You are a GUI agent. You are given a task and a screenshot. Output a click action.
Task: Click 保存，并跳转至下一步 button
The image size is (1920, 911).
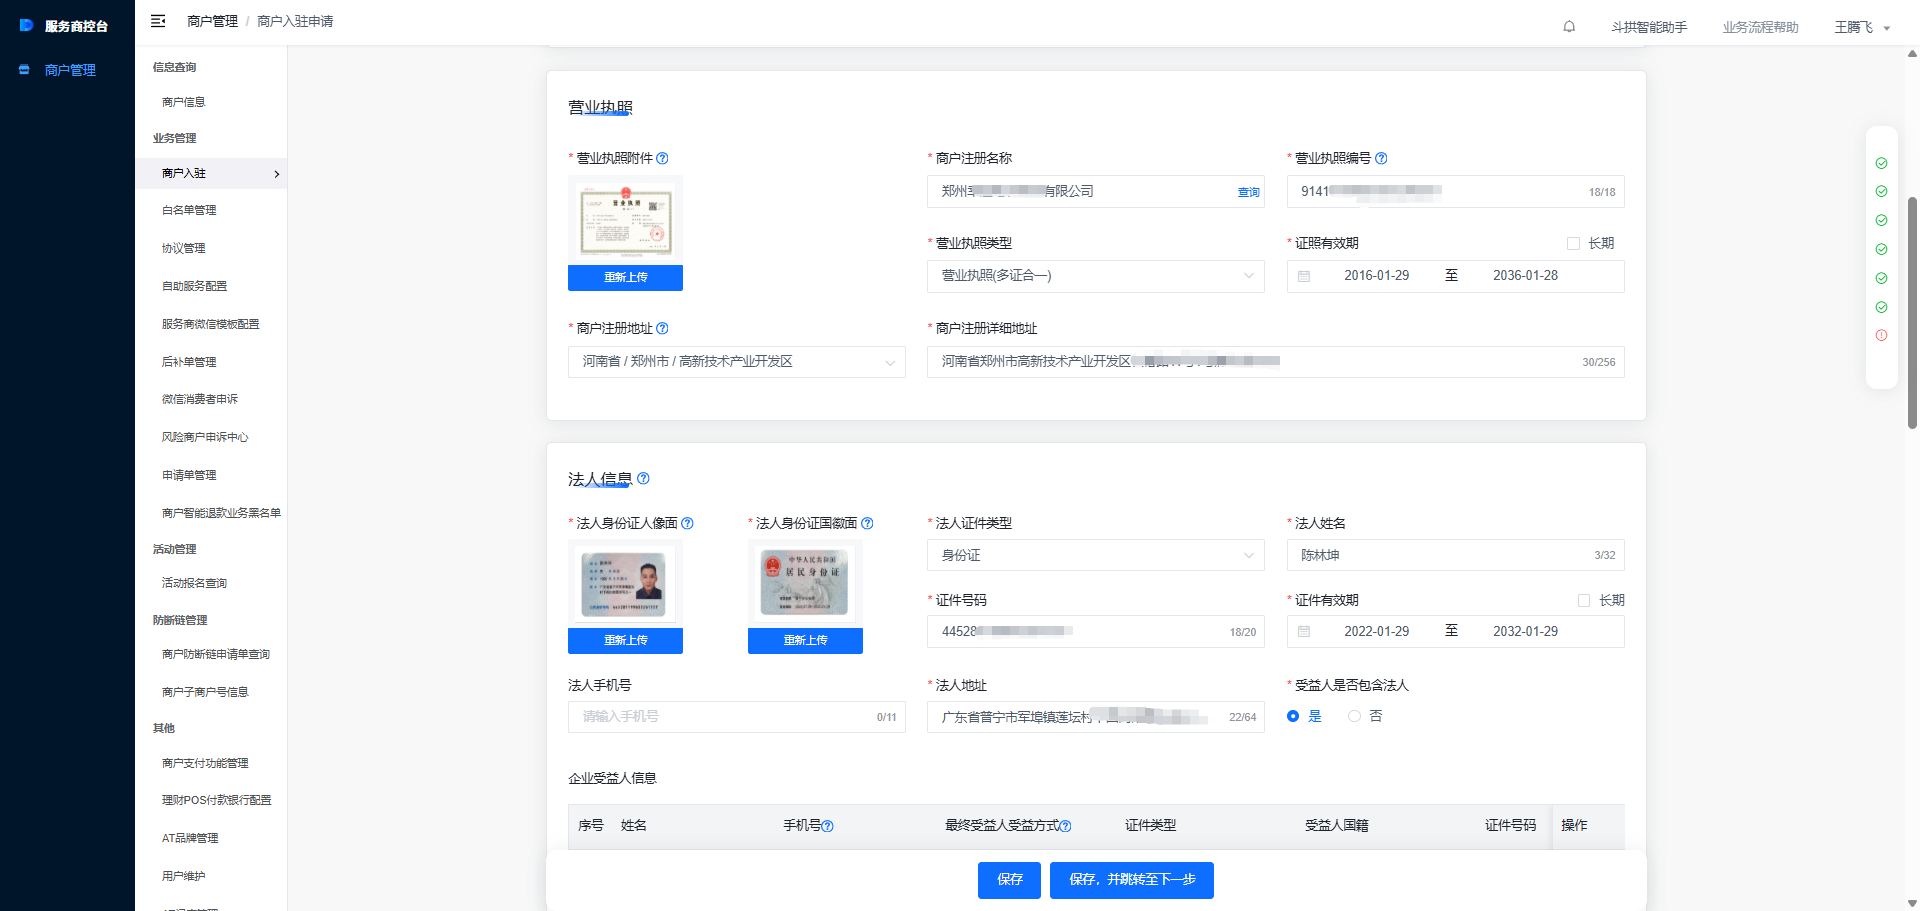tap(1132, 880)
